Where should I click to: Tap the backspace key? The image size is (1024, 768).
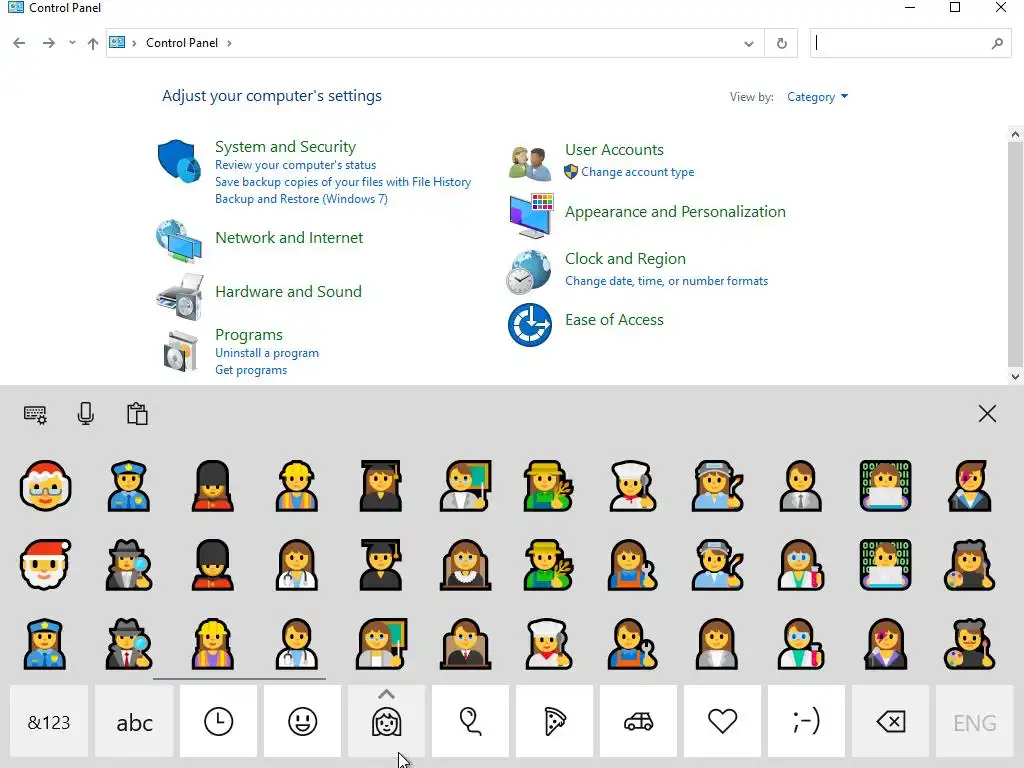click(890, 722)
